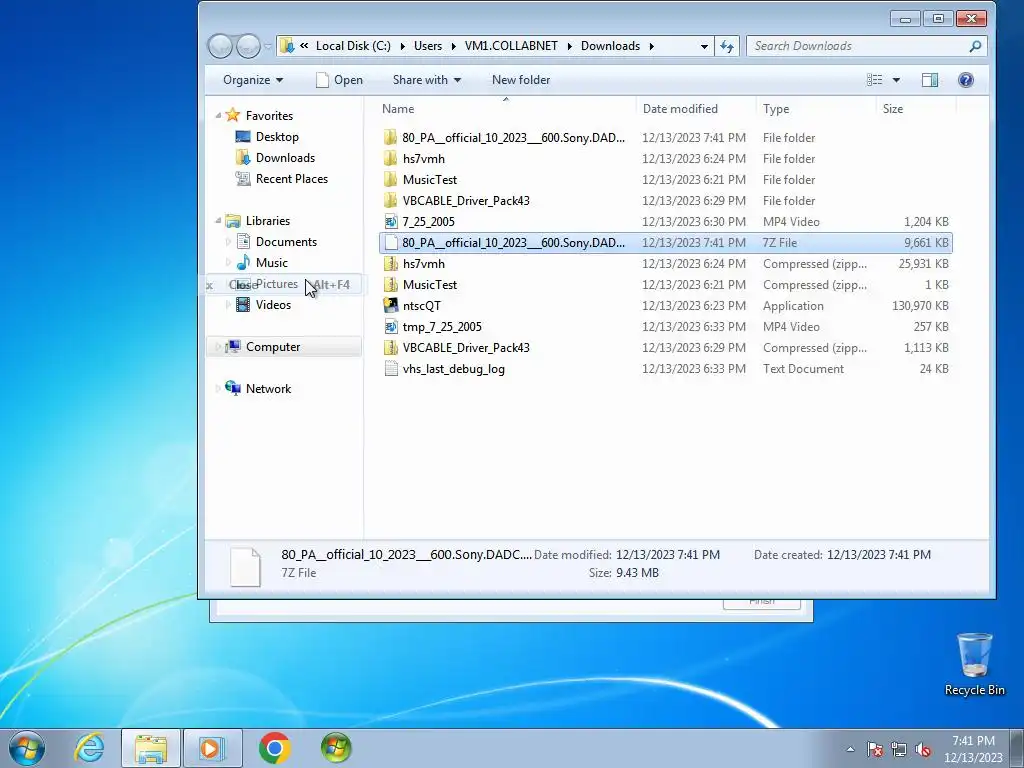1024x768 pixels.
Task: Launch Google Chrome from taskbar
Action: 274,748
